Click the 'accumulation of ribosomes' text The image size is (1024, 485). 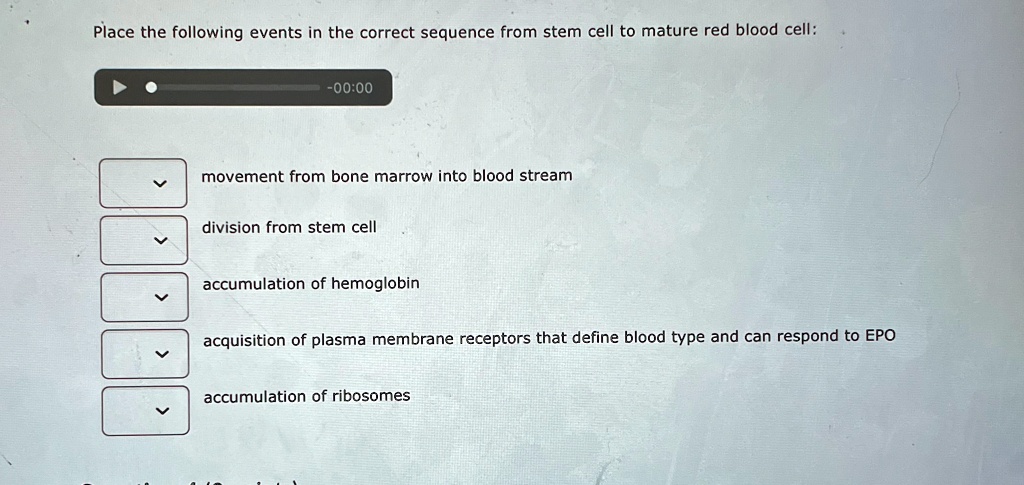(307, 396)
